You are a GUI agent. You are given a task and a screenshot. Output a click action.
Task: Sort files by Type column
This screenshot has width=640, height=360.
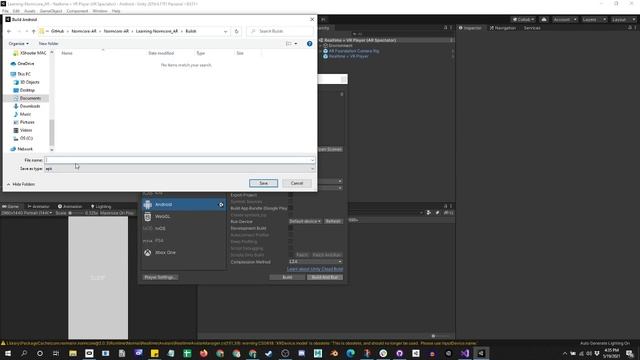pyautogui.click(x=200, y=53)
